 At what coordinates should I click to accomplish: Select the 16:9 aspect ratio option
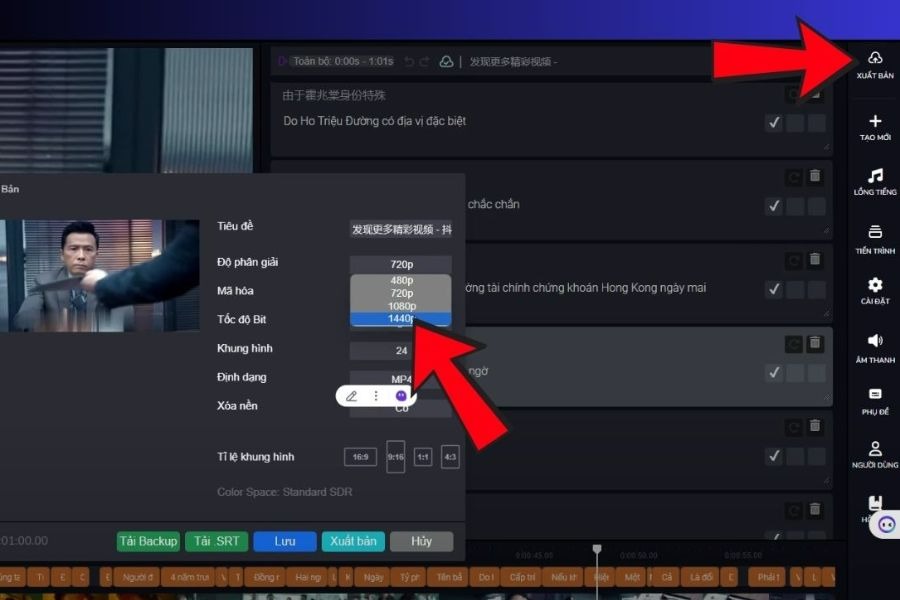[360, 457]
